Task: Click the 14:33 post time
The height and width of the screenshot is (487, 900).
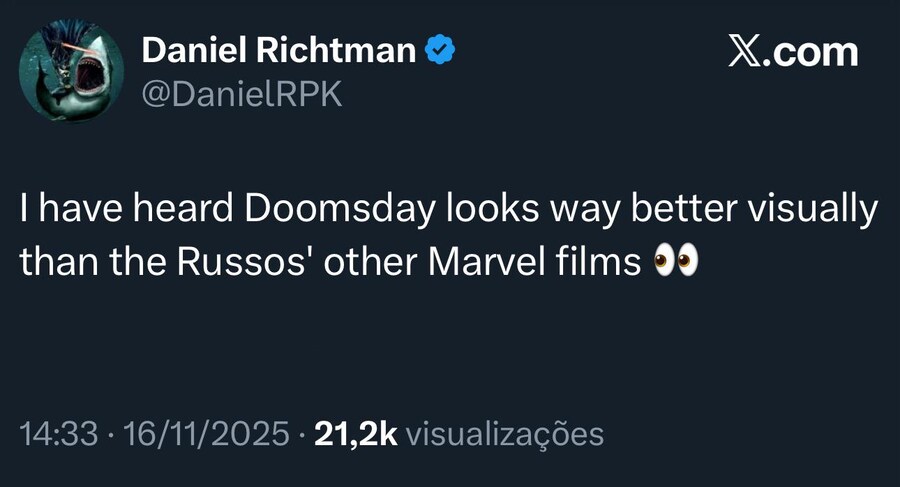Action: coord(59,434)
